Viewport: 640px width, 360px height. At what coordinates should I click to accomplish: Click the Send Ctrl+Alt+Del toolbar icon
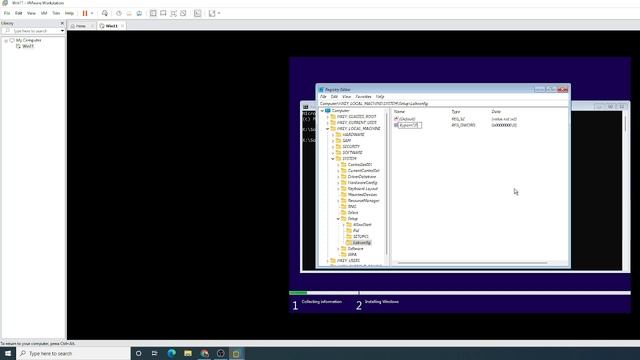[x=105, y=13]
